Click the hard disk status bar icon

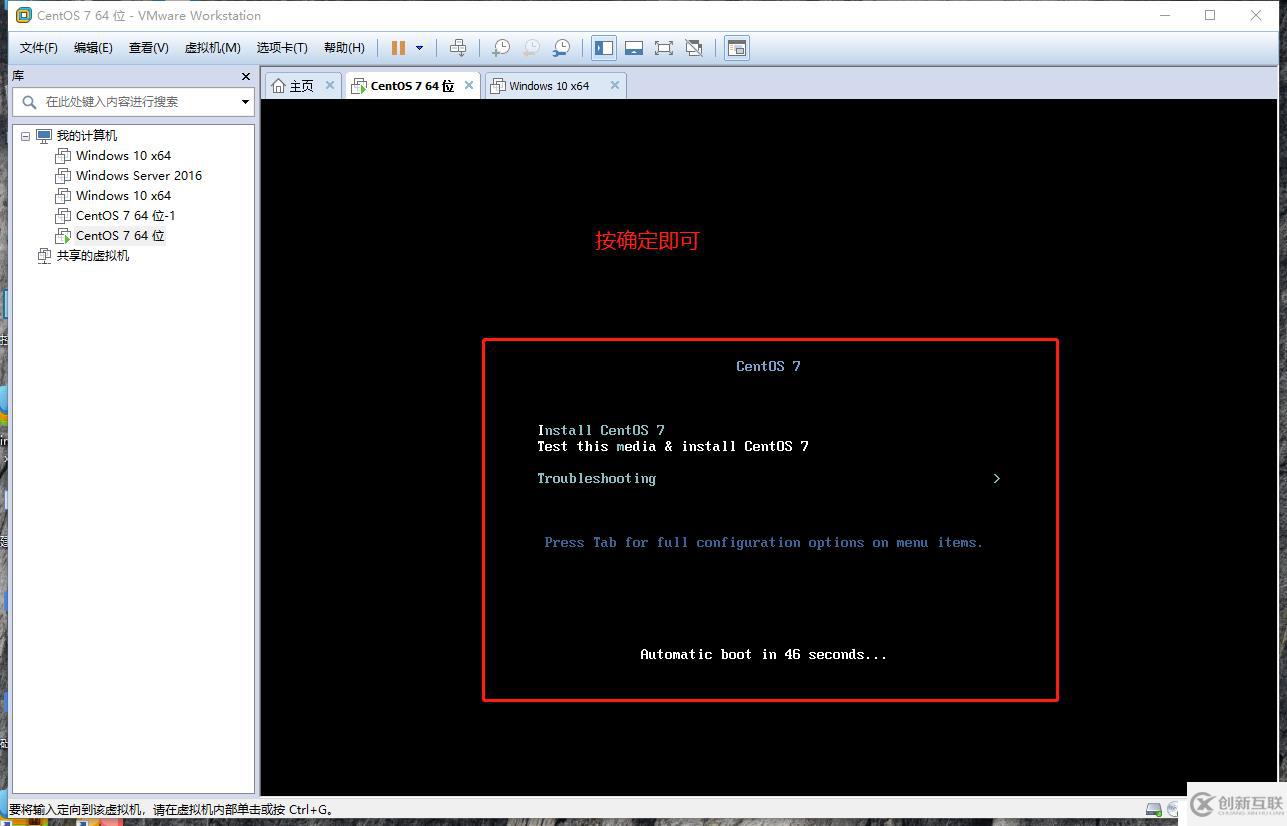[1153, 810]
